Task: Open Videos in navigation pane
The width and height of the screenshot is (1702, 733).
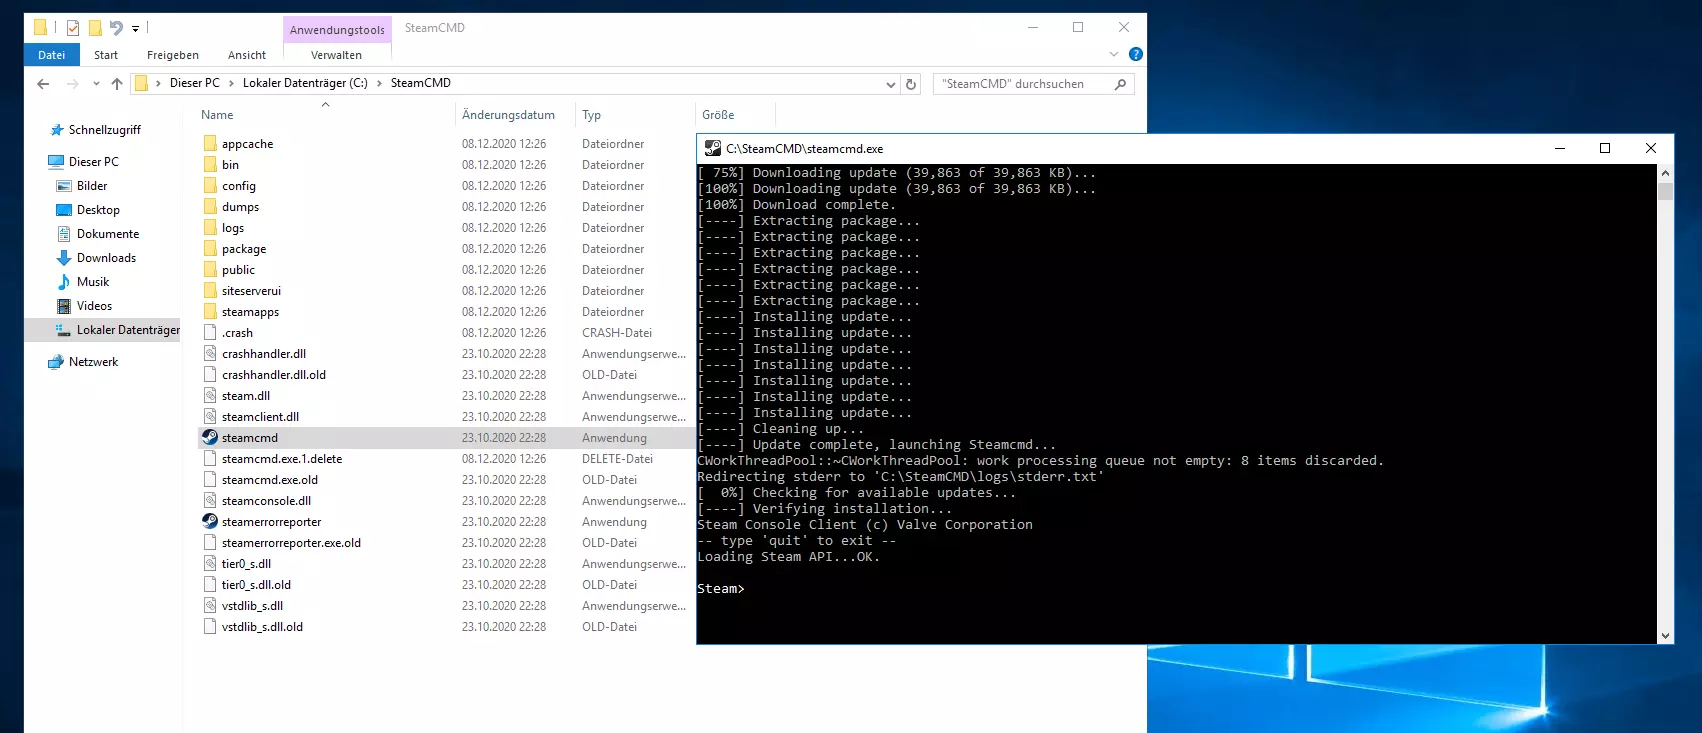Action: (x=94, y=305)
